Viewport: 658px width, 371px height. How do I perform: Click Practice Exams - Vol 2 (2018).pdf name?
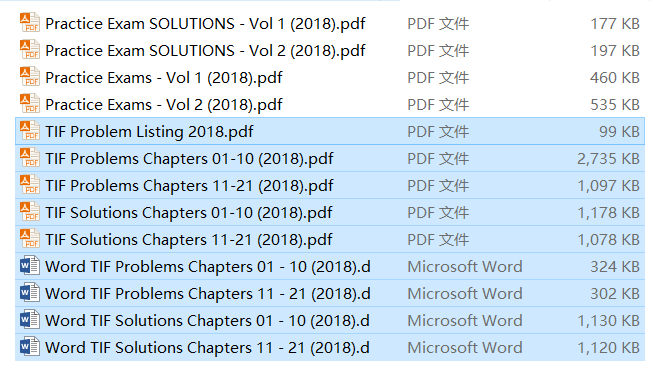pos(164,105)
